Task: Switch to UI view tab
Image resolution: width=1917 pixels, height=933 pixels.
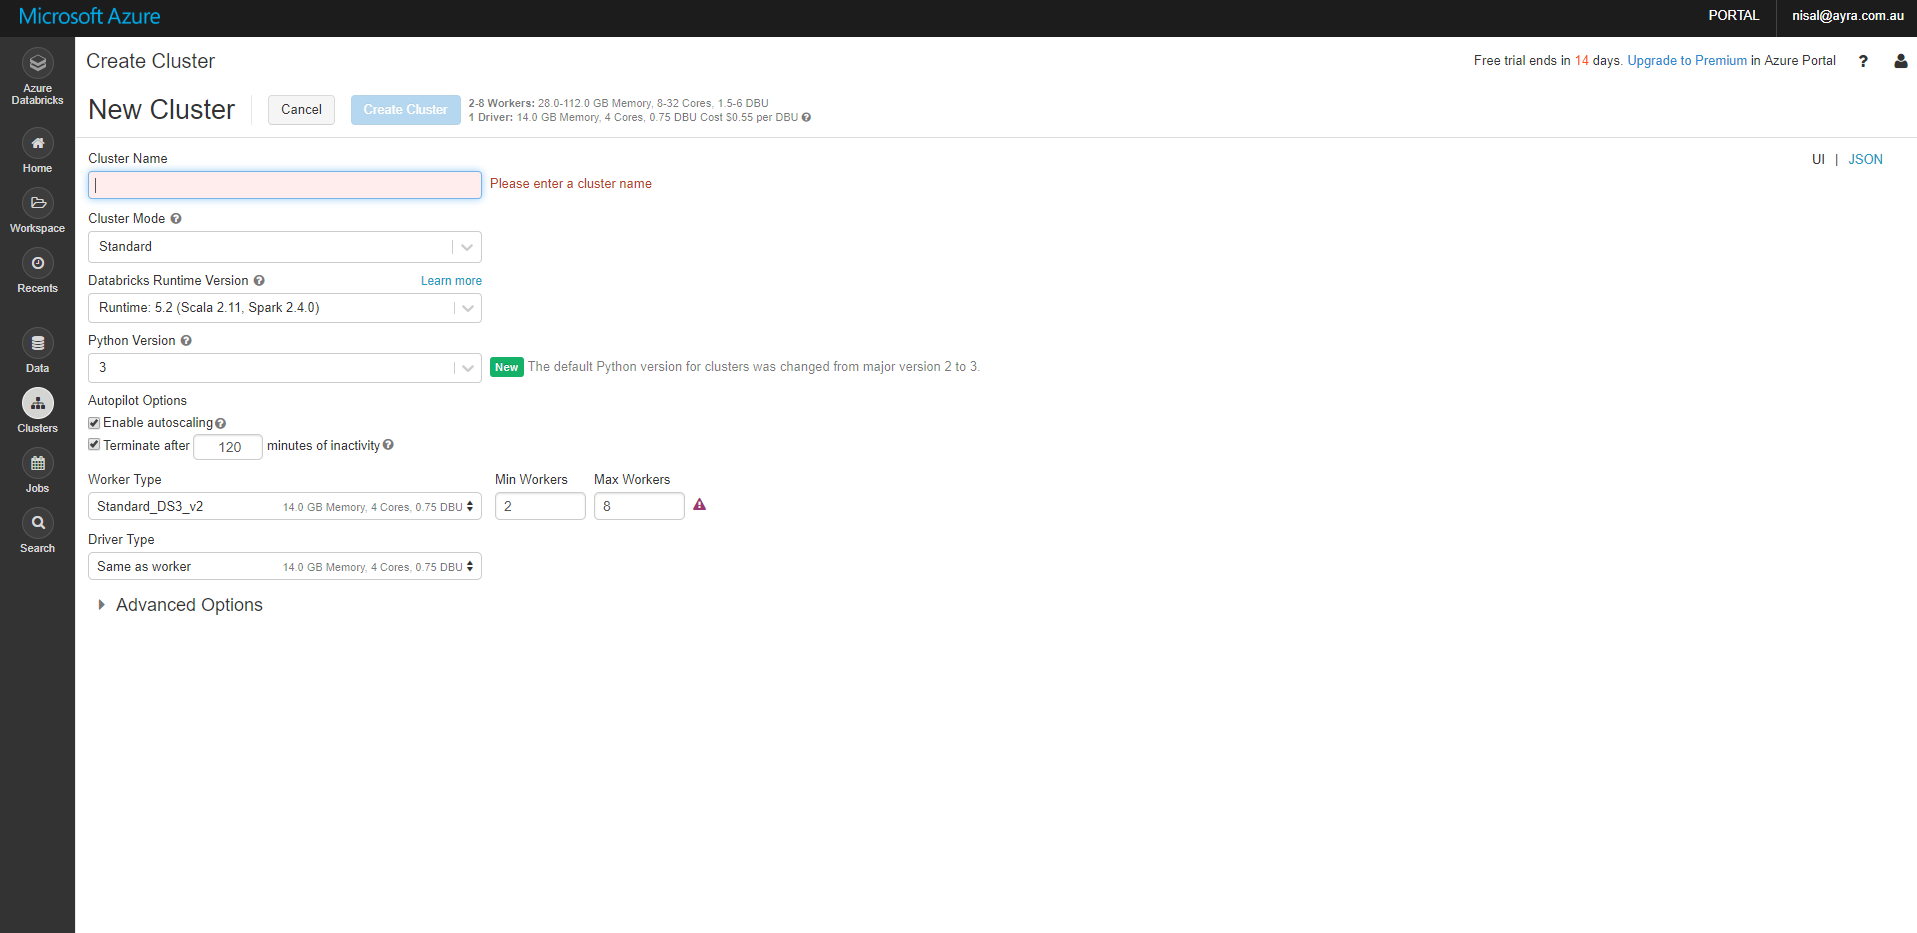Action: 1818,159
